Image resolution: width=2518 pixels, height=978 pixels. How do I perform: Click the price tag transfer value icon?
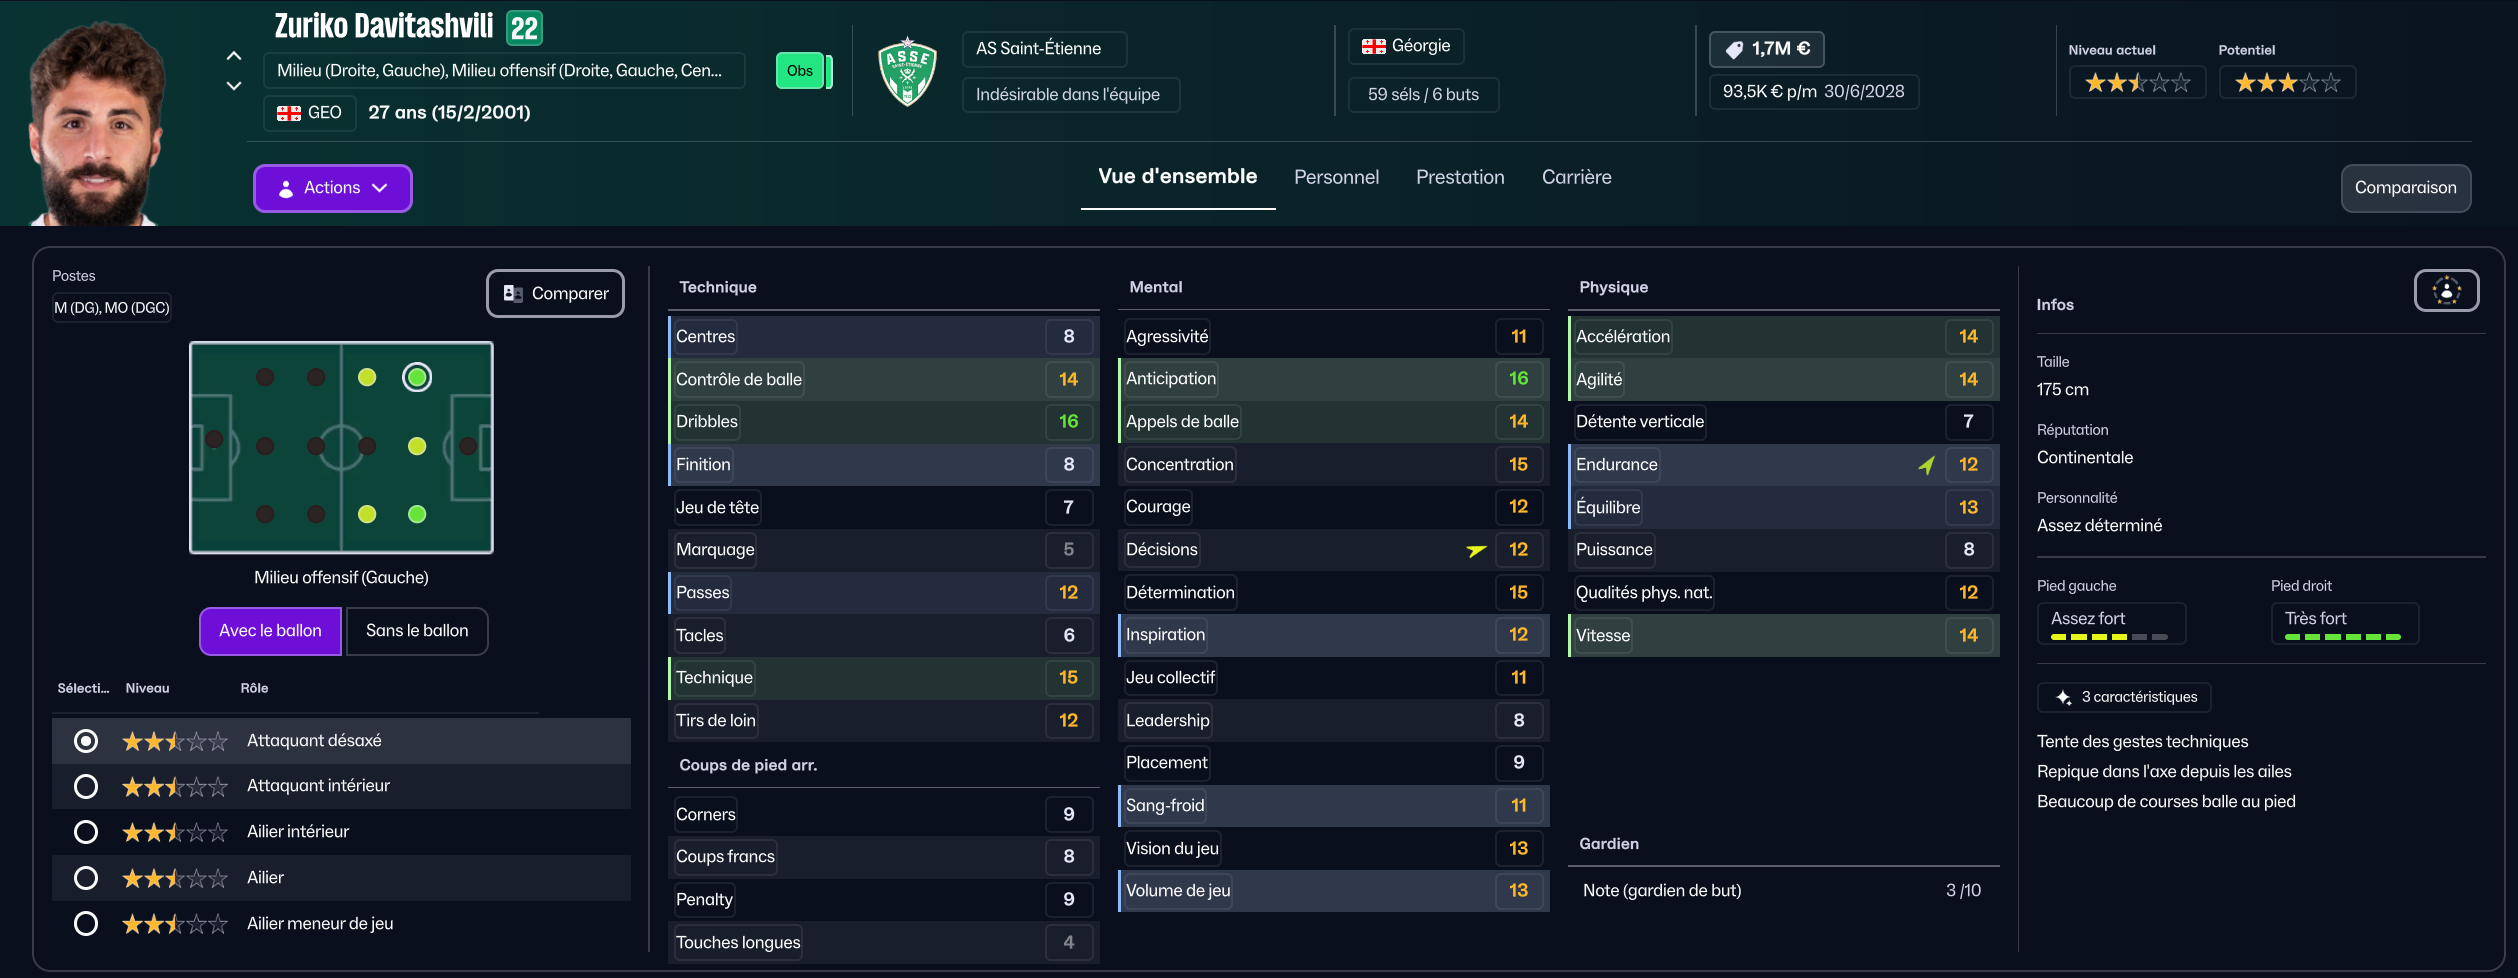click(x=1734, y=49)
